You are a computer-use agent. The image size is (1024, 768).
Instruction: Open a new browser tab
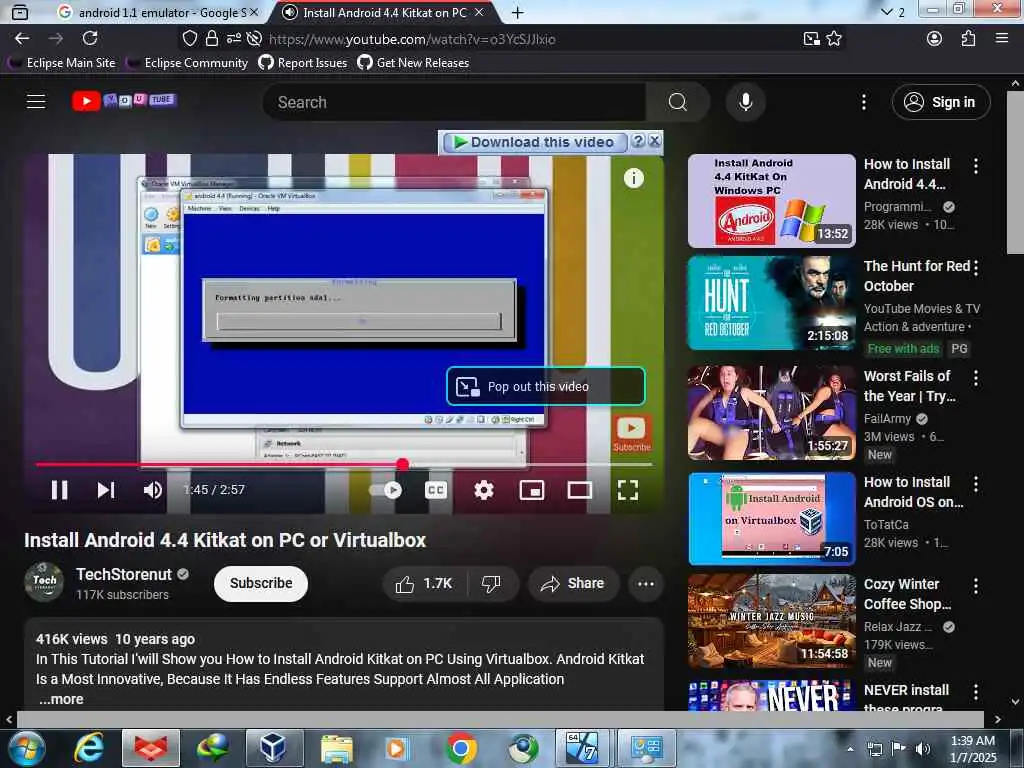pyautogui.click(x=517, y=12)
